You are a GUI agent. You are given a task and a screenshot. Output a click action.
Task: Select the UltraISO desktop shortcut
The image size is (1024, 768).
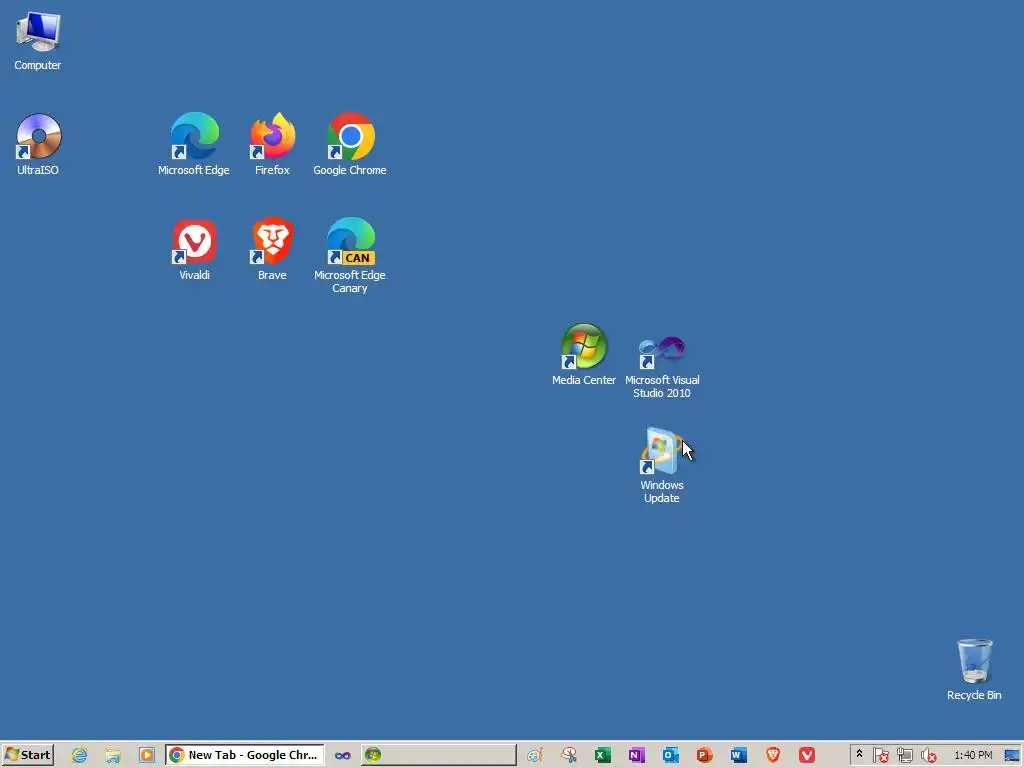pyautogui.click(x=38, y=144)
